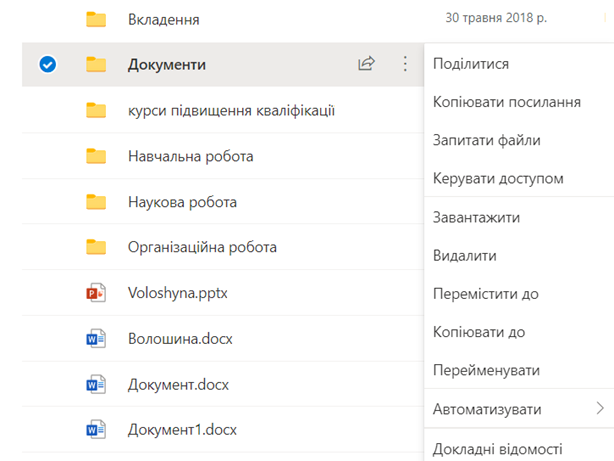The height and width of the screenshot is (461, 614).
Task: Select Видалити to delete the folder
Action: pyautogui.click(x=464, y=256)
